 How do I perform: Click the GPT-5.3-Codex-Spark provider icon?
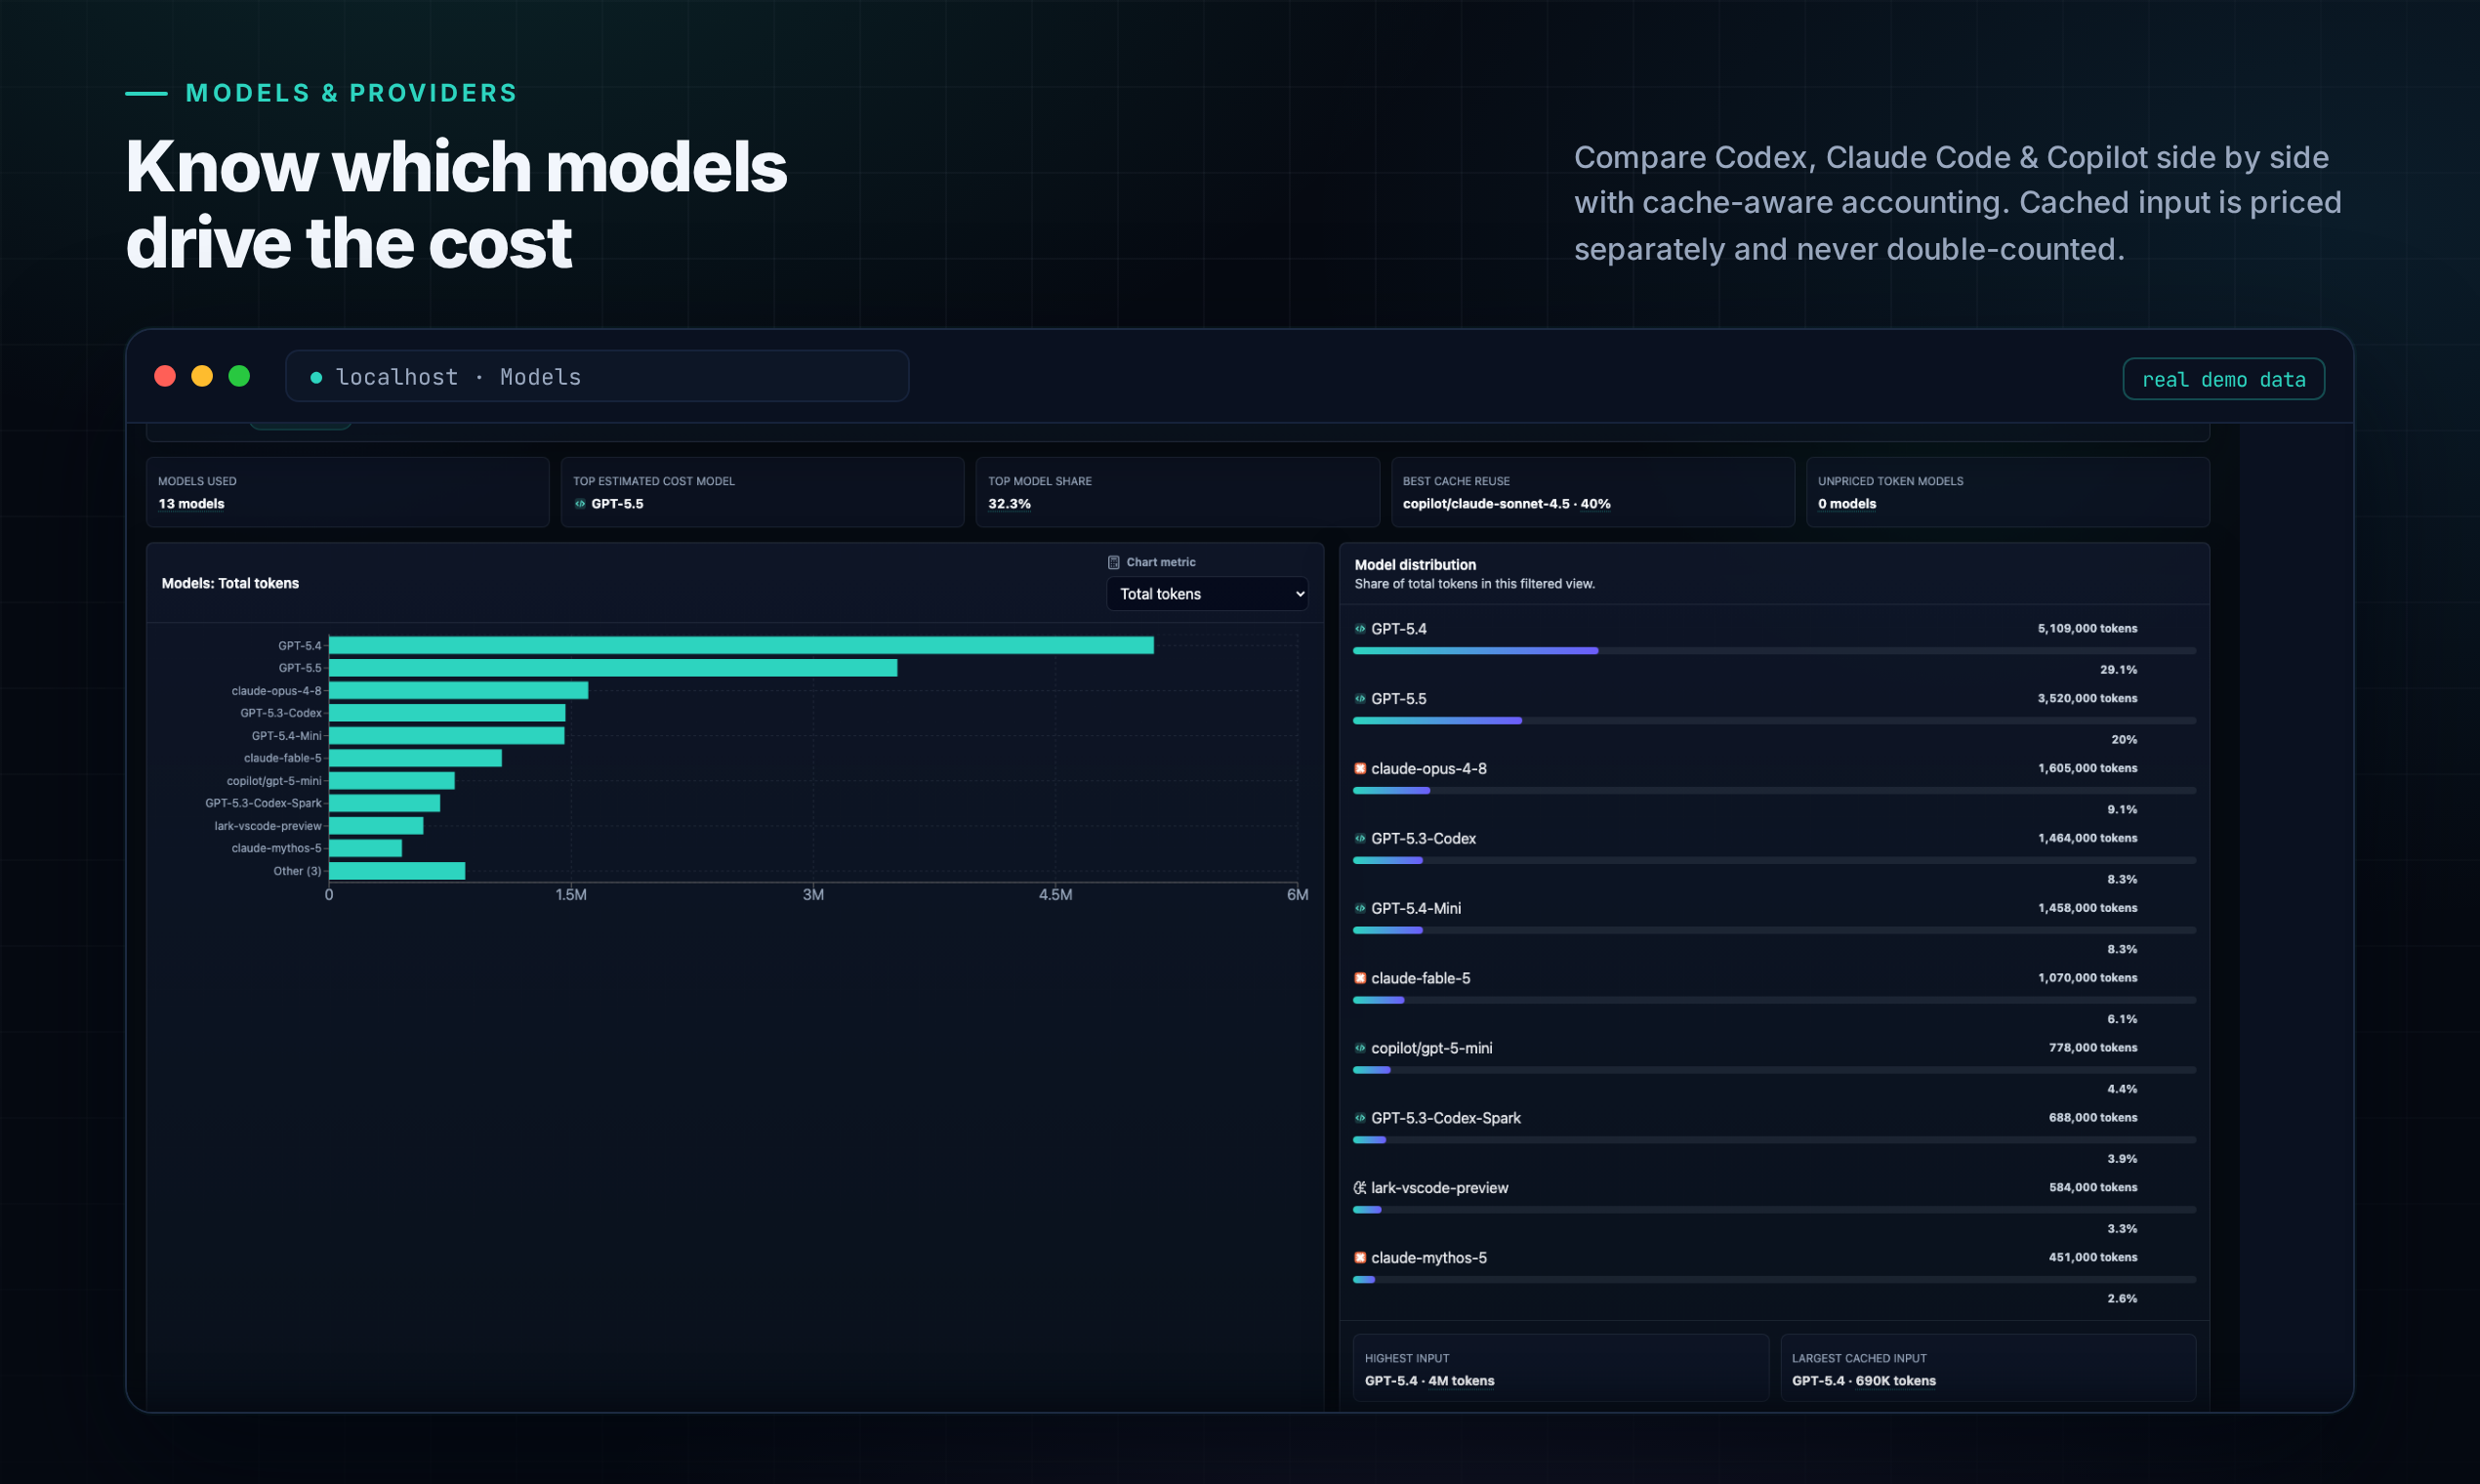[x=1360, y=1118]
